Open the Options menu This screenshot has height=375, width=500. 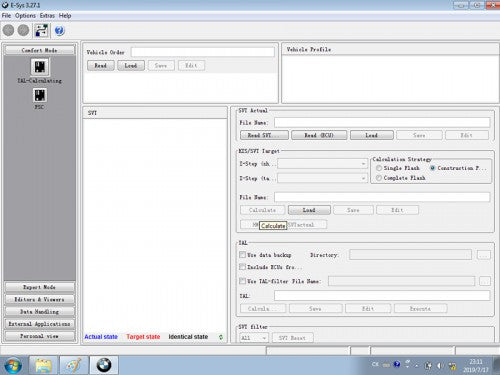(x=25, y=16)
